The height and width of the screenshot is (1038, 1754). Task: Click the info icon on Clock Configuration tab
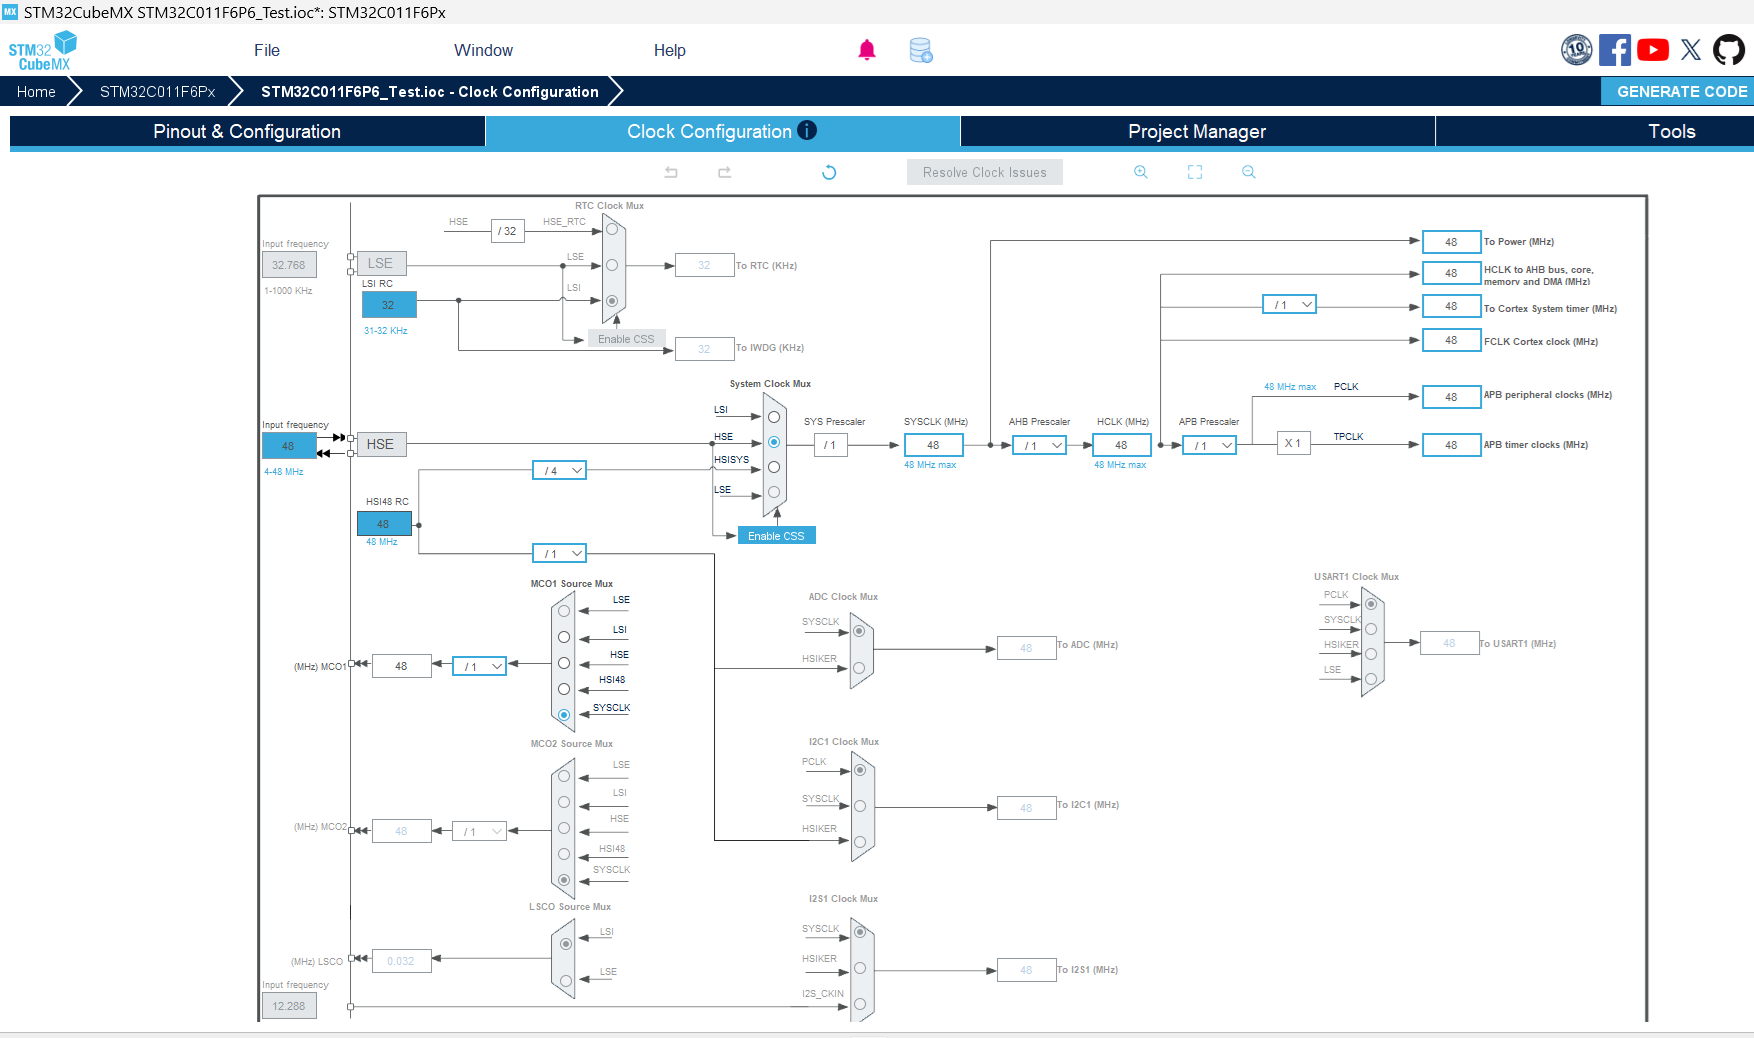coord(807,130)
